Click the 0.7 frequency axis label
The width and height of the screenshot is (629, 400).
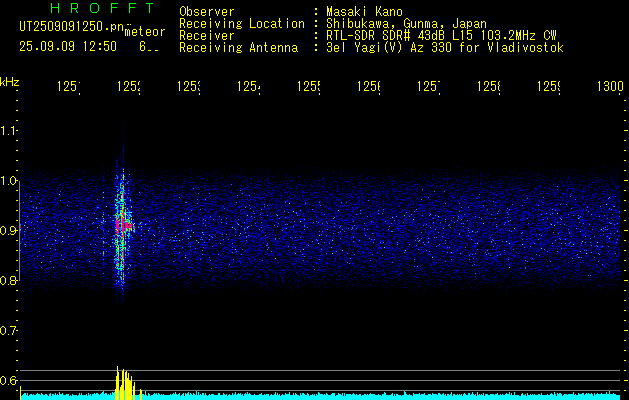[x=9, y=331]
